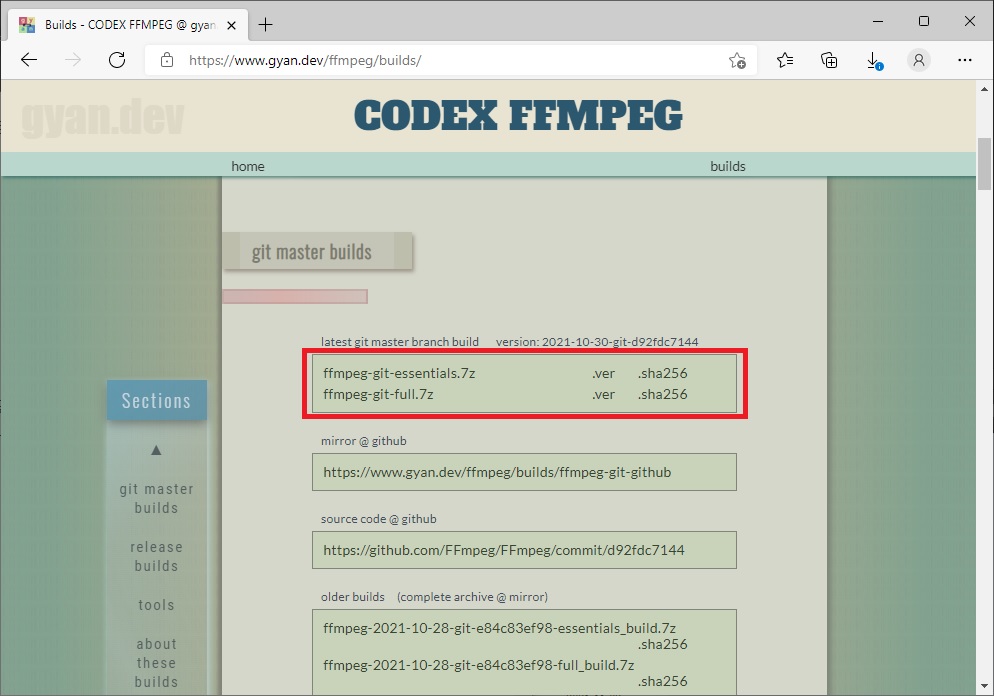Open the Favorites list icon
This screenshot has height=696, width=994.
785,60
